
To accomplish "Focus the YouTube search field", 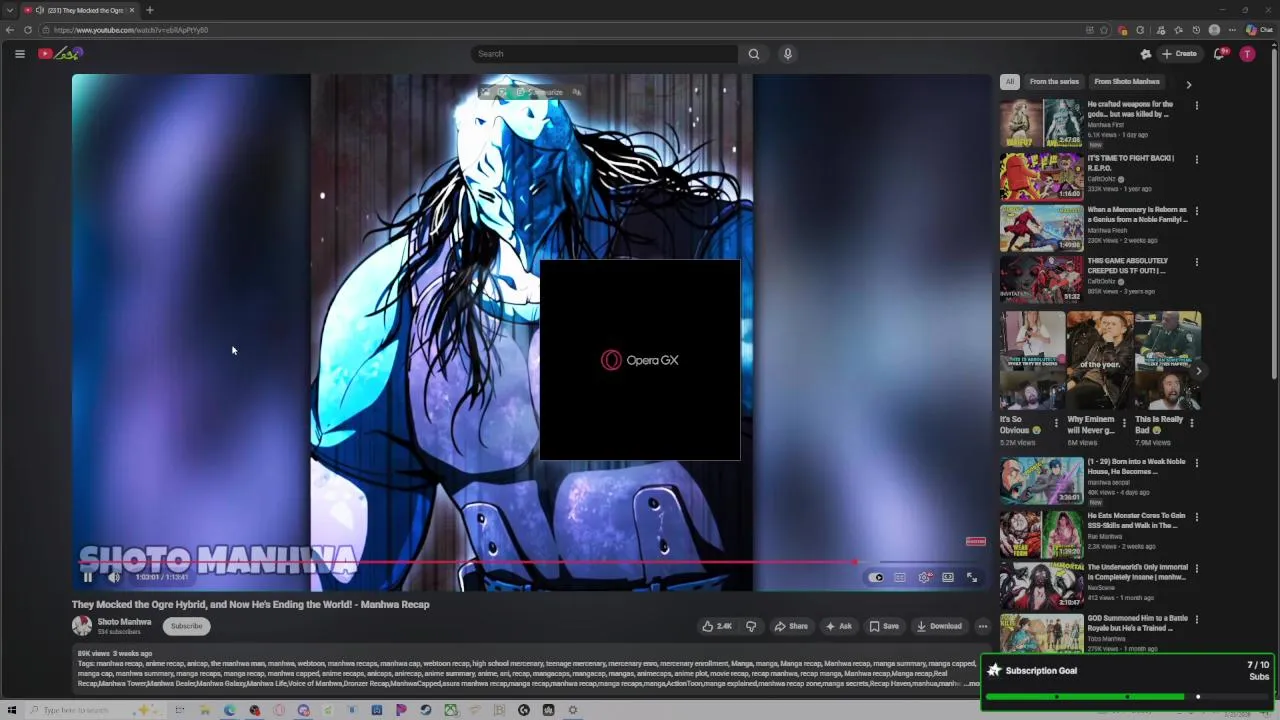I will click(x=604, y=54).
